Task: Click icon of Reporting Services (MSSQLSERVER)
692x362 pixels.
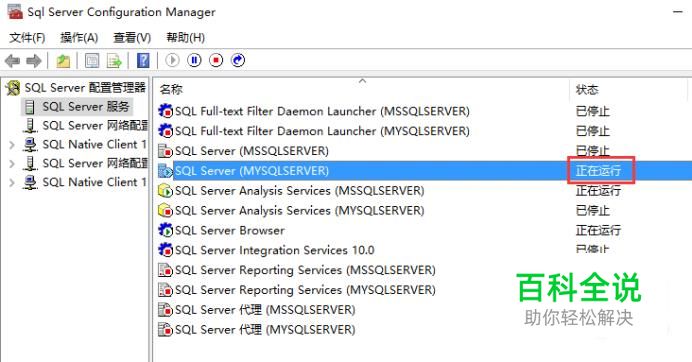Action: click(x=165, y=270)
